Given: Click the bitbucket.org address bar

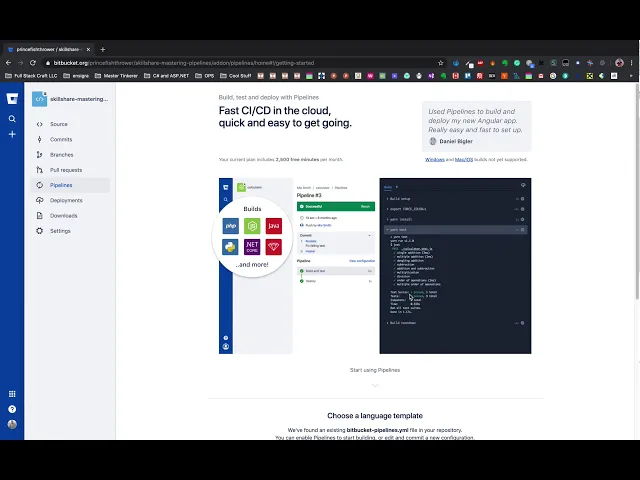Looking at the screenshot, I should pos(241,63).
